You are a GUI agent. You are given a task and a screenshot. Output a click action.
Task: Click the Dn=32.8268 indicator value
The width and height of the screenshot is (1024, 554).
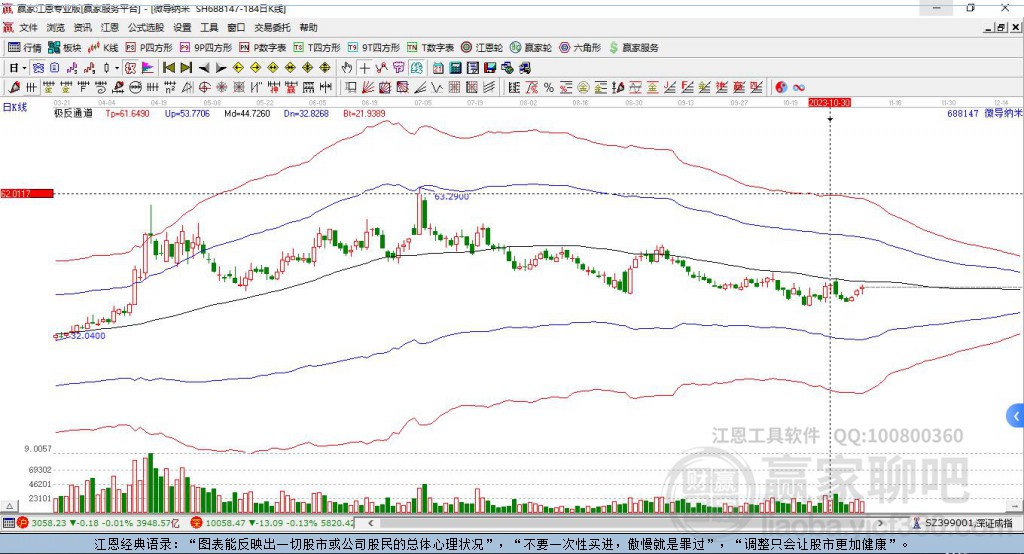coord(306,113)
